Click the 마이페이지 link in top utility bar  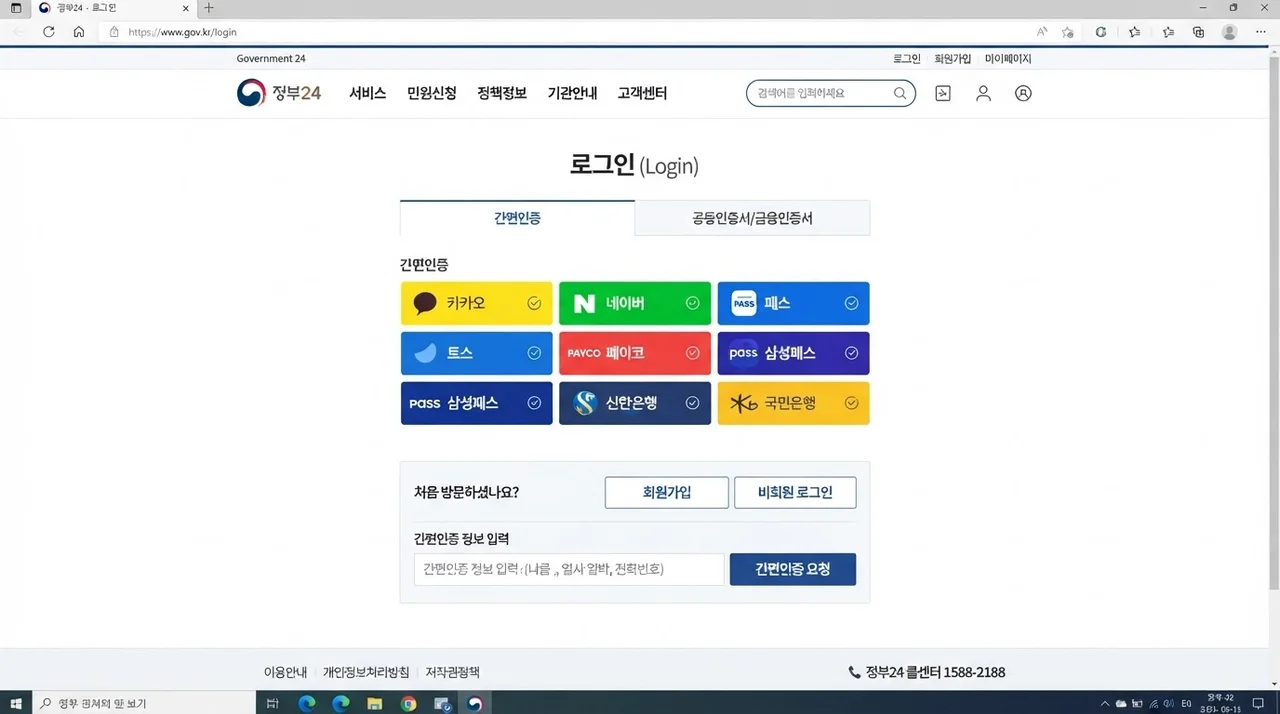pos(1008,59)
